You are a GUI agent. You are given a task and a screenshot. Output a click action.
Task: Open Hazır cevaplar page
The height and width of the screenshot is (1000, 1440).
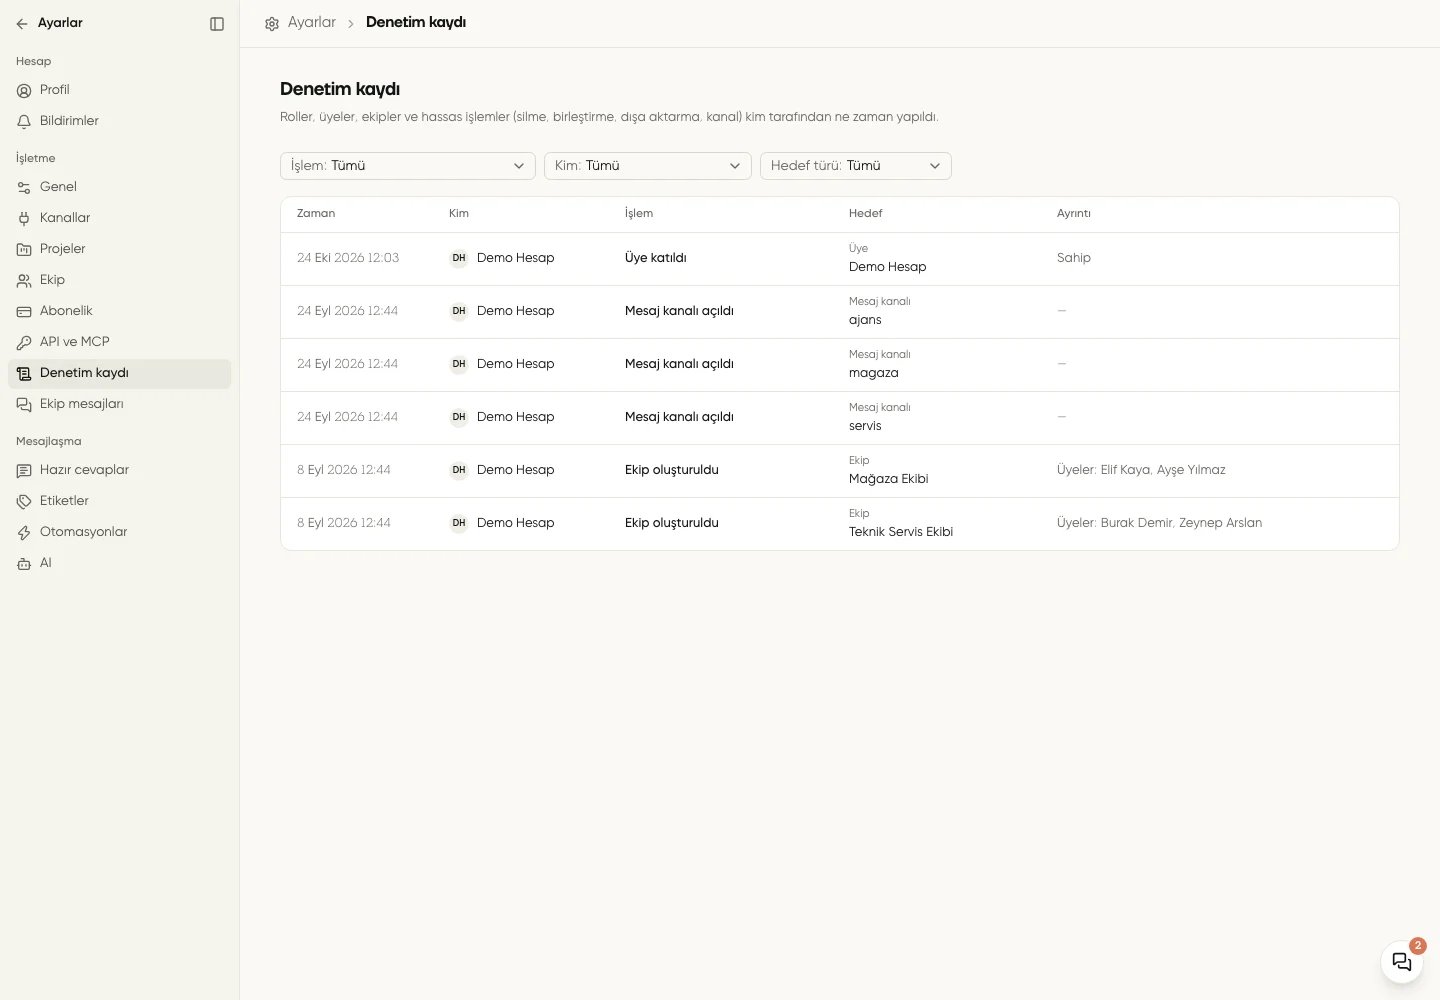(119, 470)
